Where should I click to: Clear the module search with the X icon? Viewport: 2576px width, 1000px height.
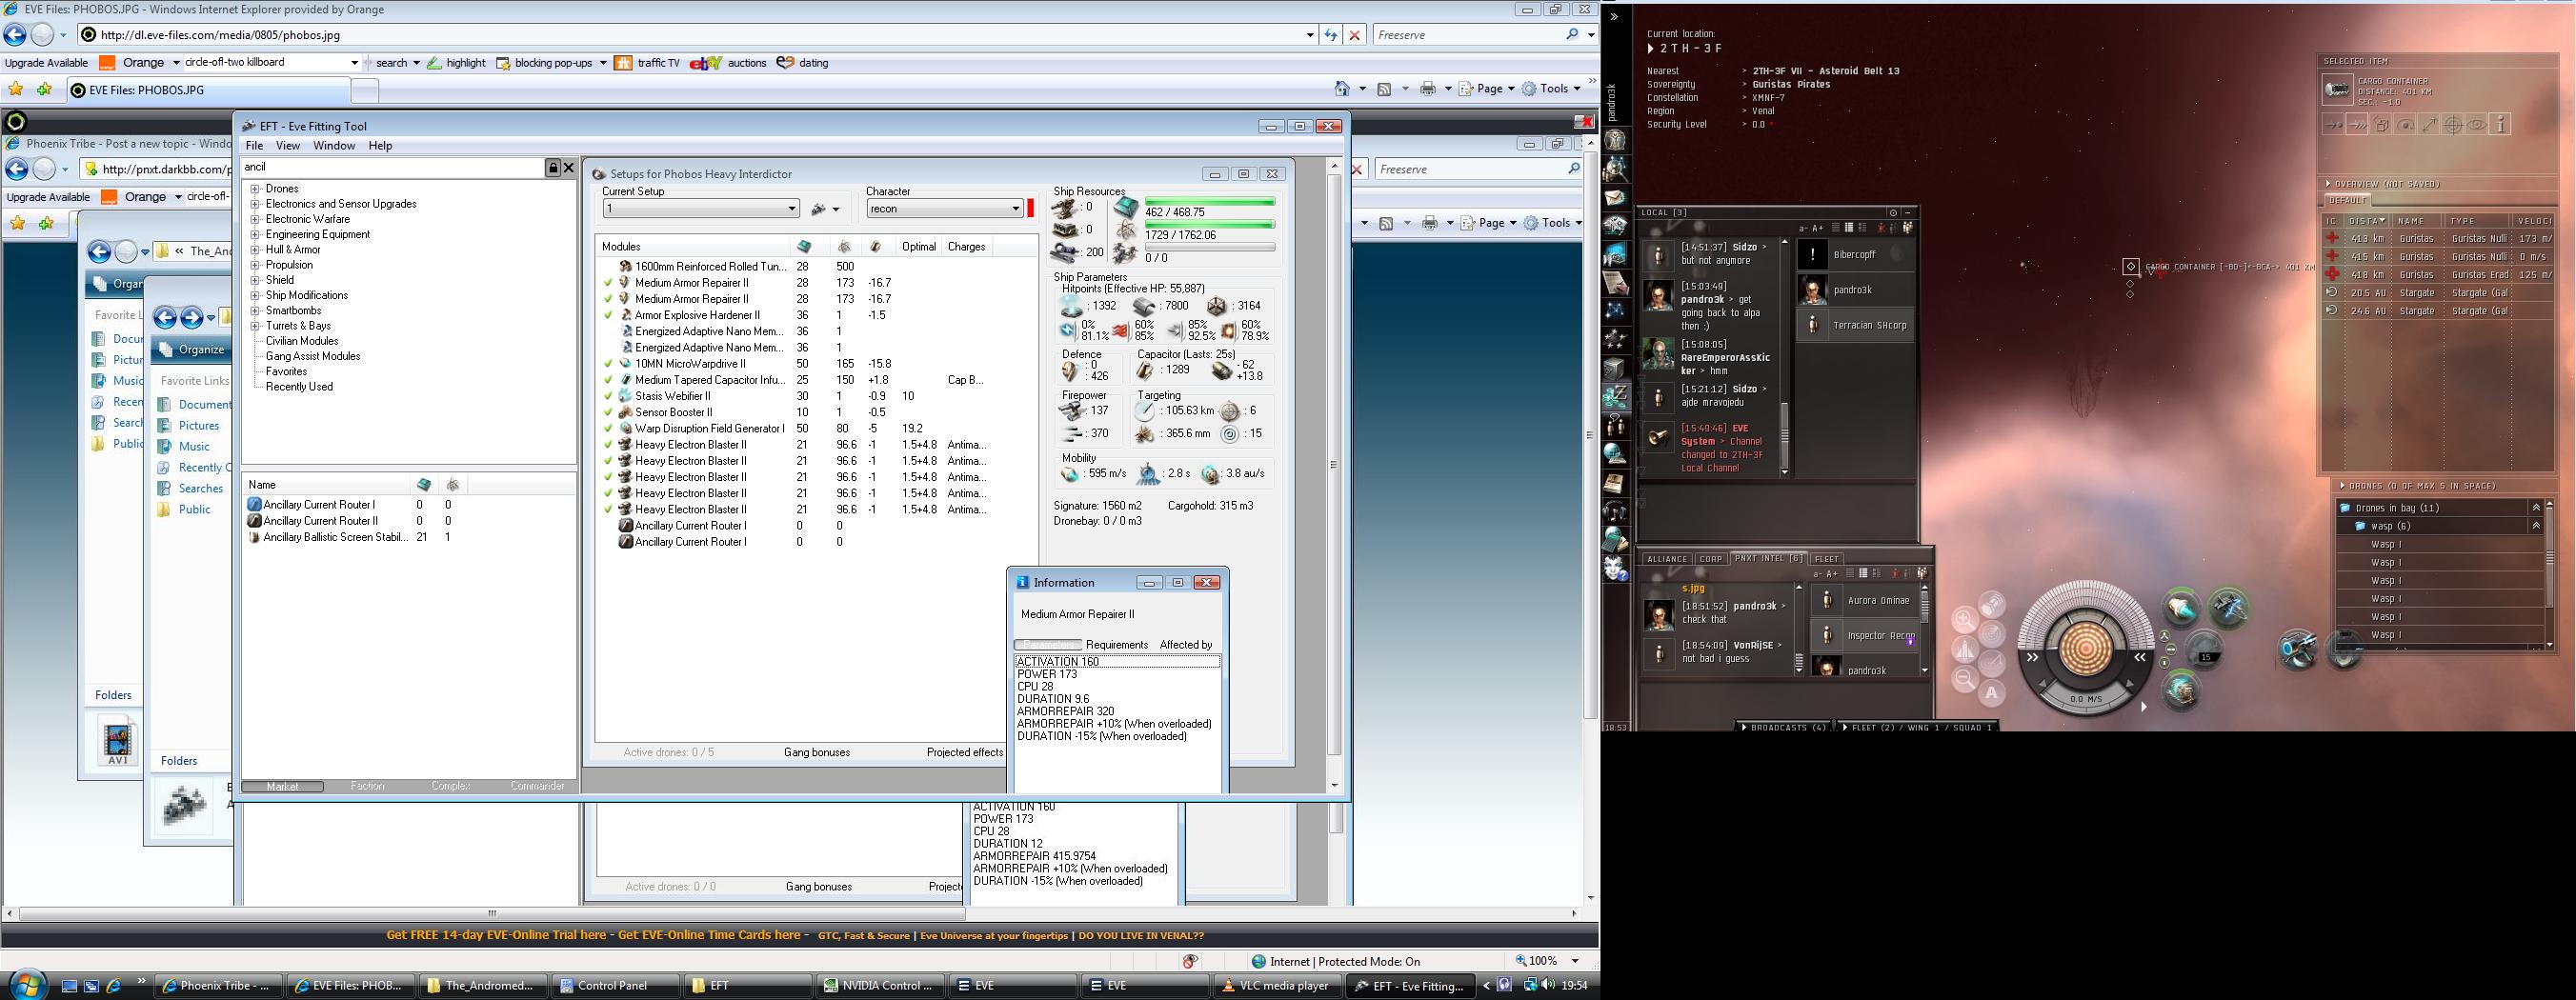coord(569,168)
